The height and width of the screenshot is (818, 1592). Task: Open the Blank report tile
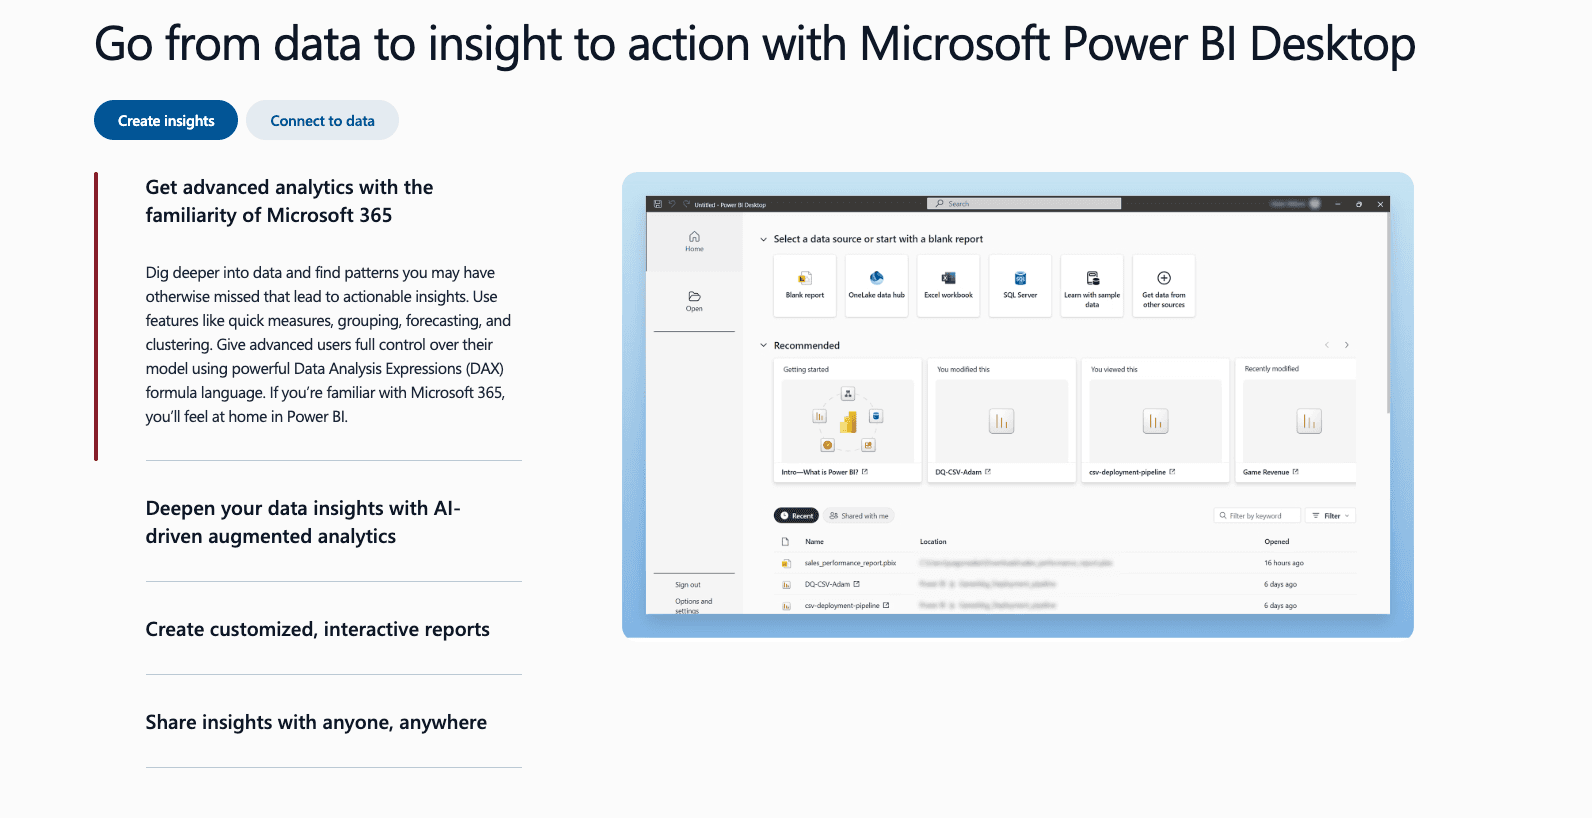pyautogui.click(x=805, y=286)
